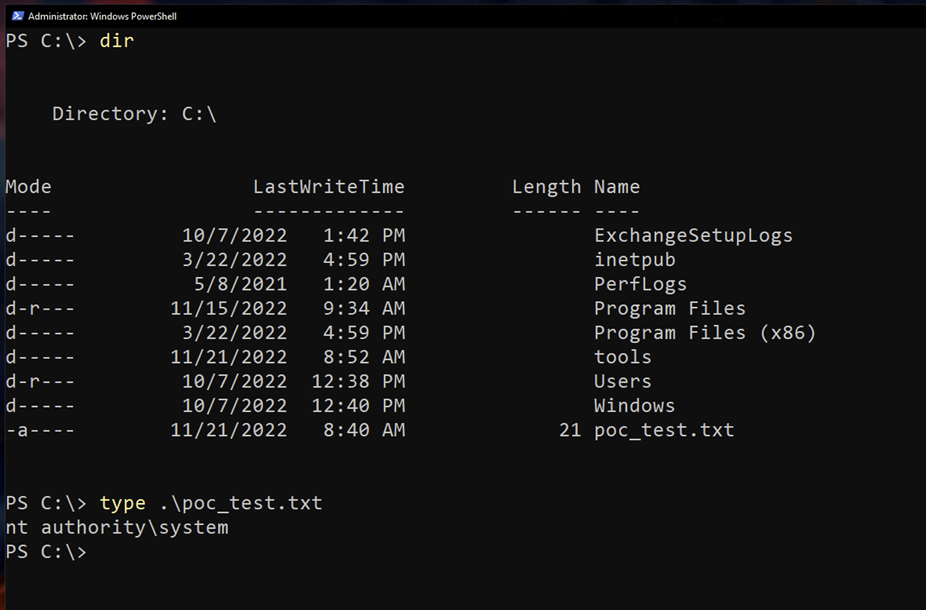926x610 pixels.
Task: Select the ExchangeSetupLogs directory name
Action: pyautogui.click(x=693, y=236)
